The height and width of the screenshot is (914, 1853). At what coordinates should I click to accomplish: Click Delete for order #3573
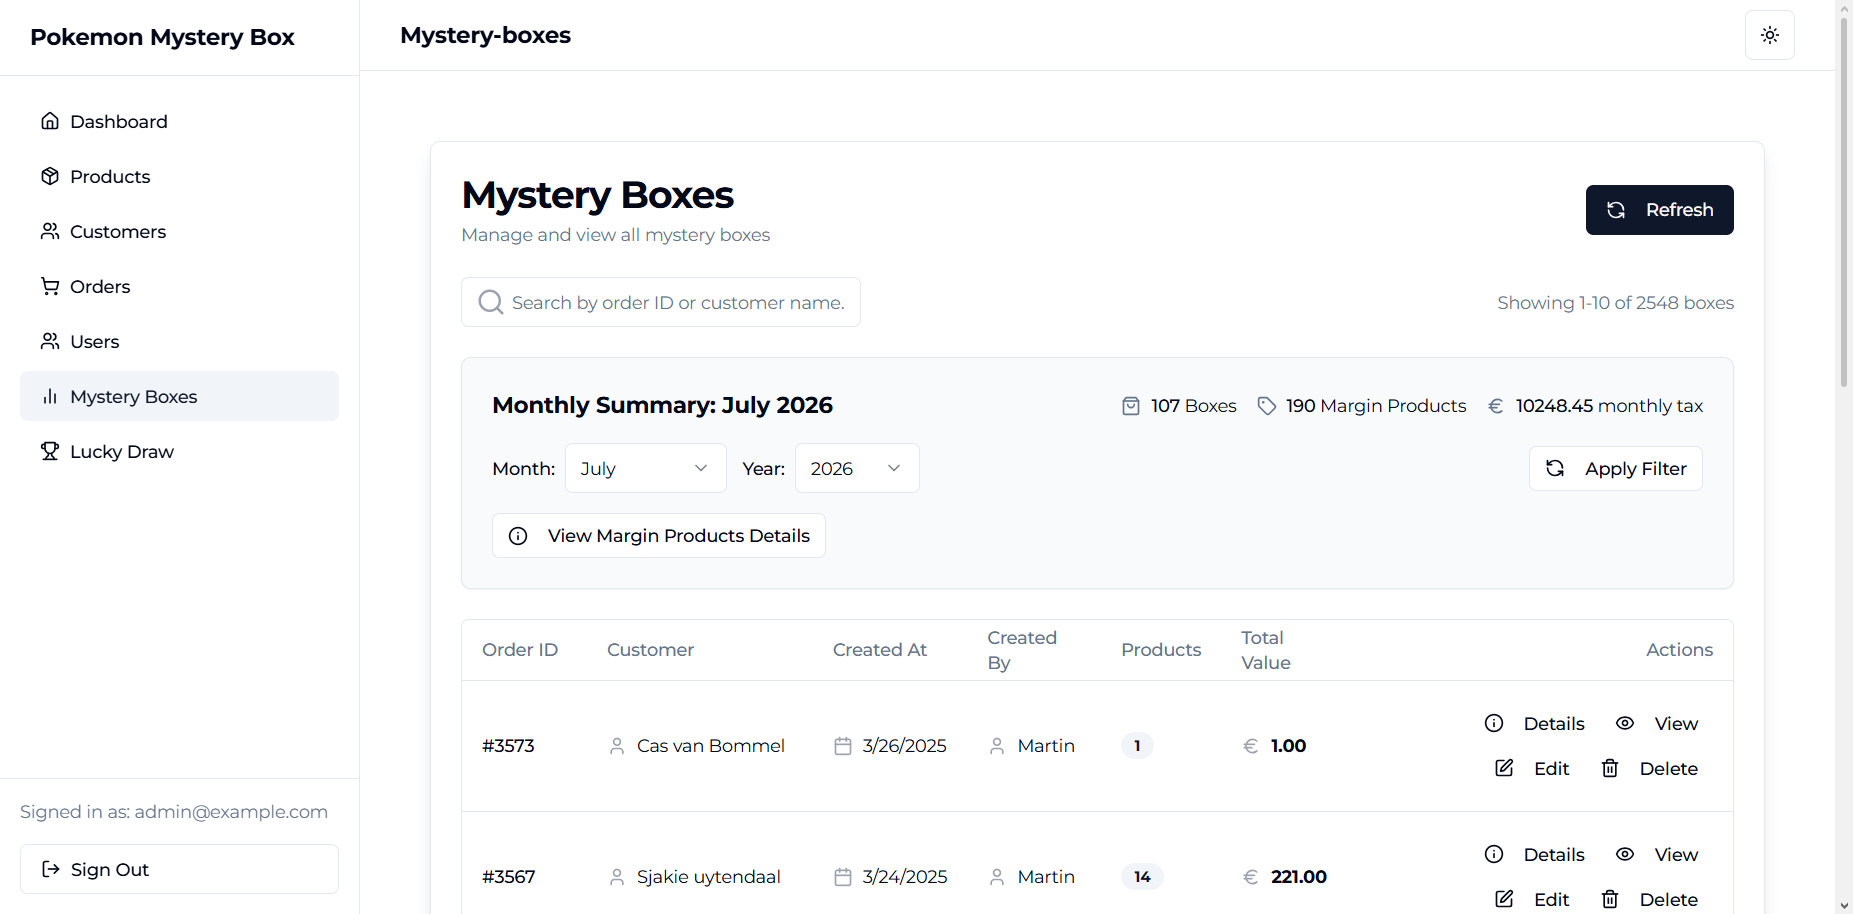[x=1650, y=768]
